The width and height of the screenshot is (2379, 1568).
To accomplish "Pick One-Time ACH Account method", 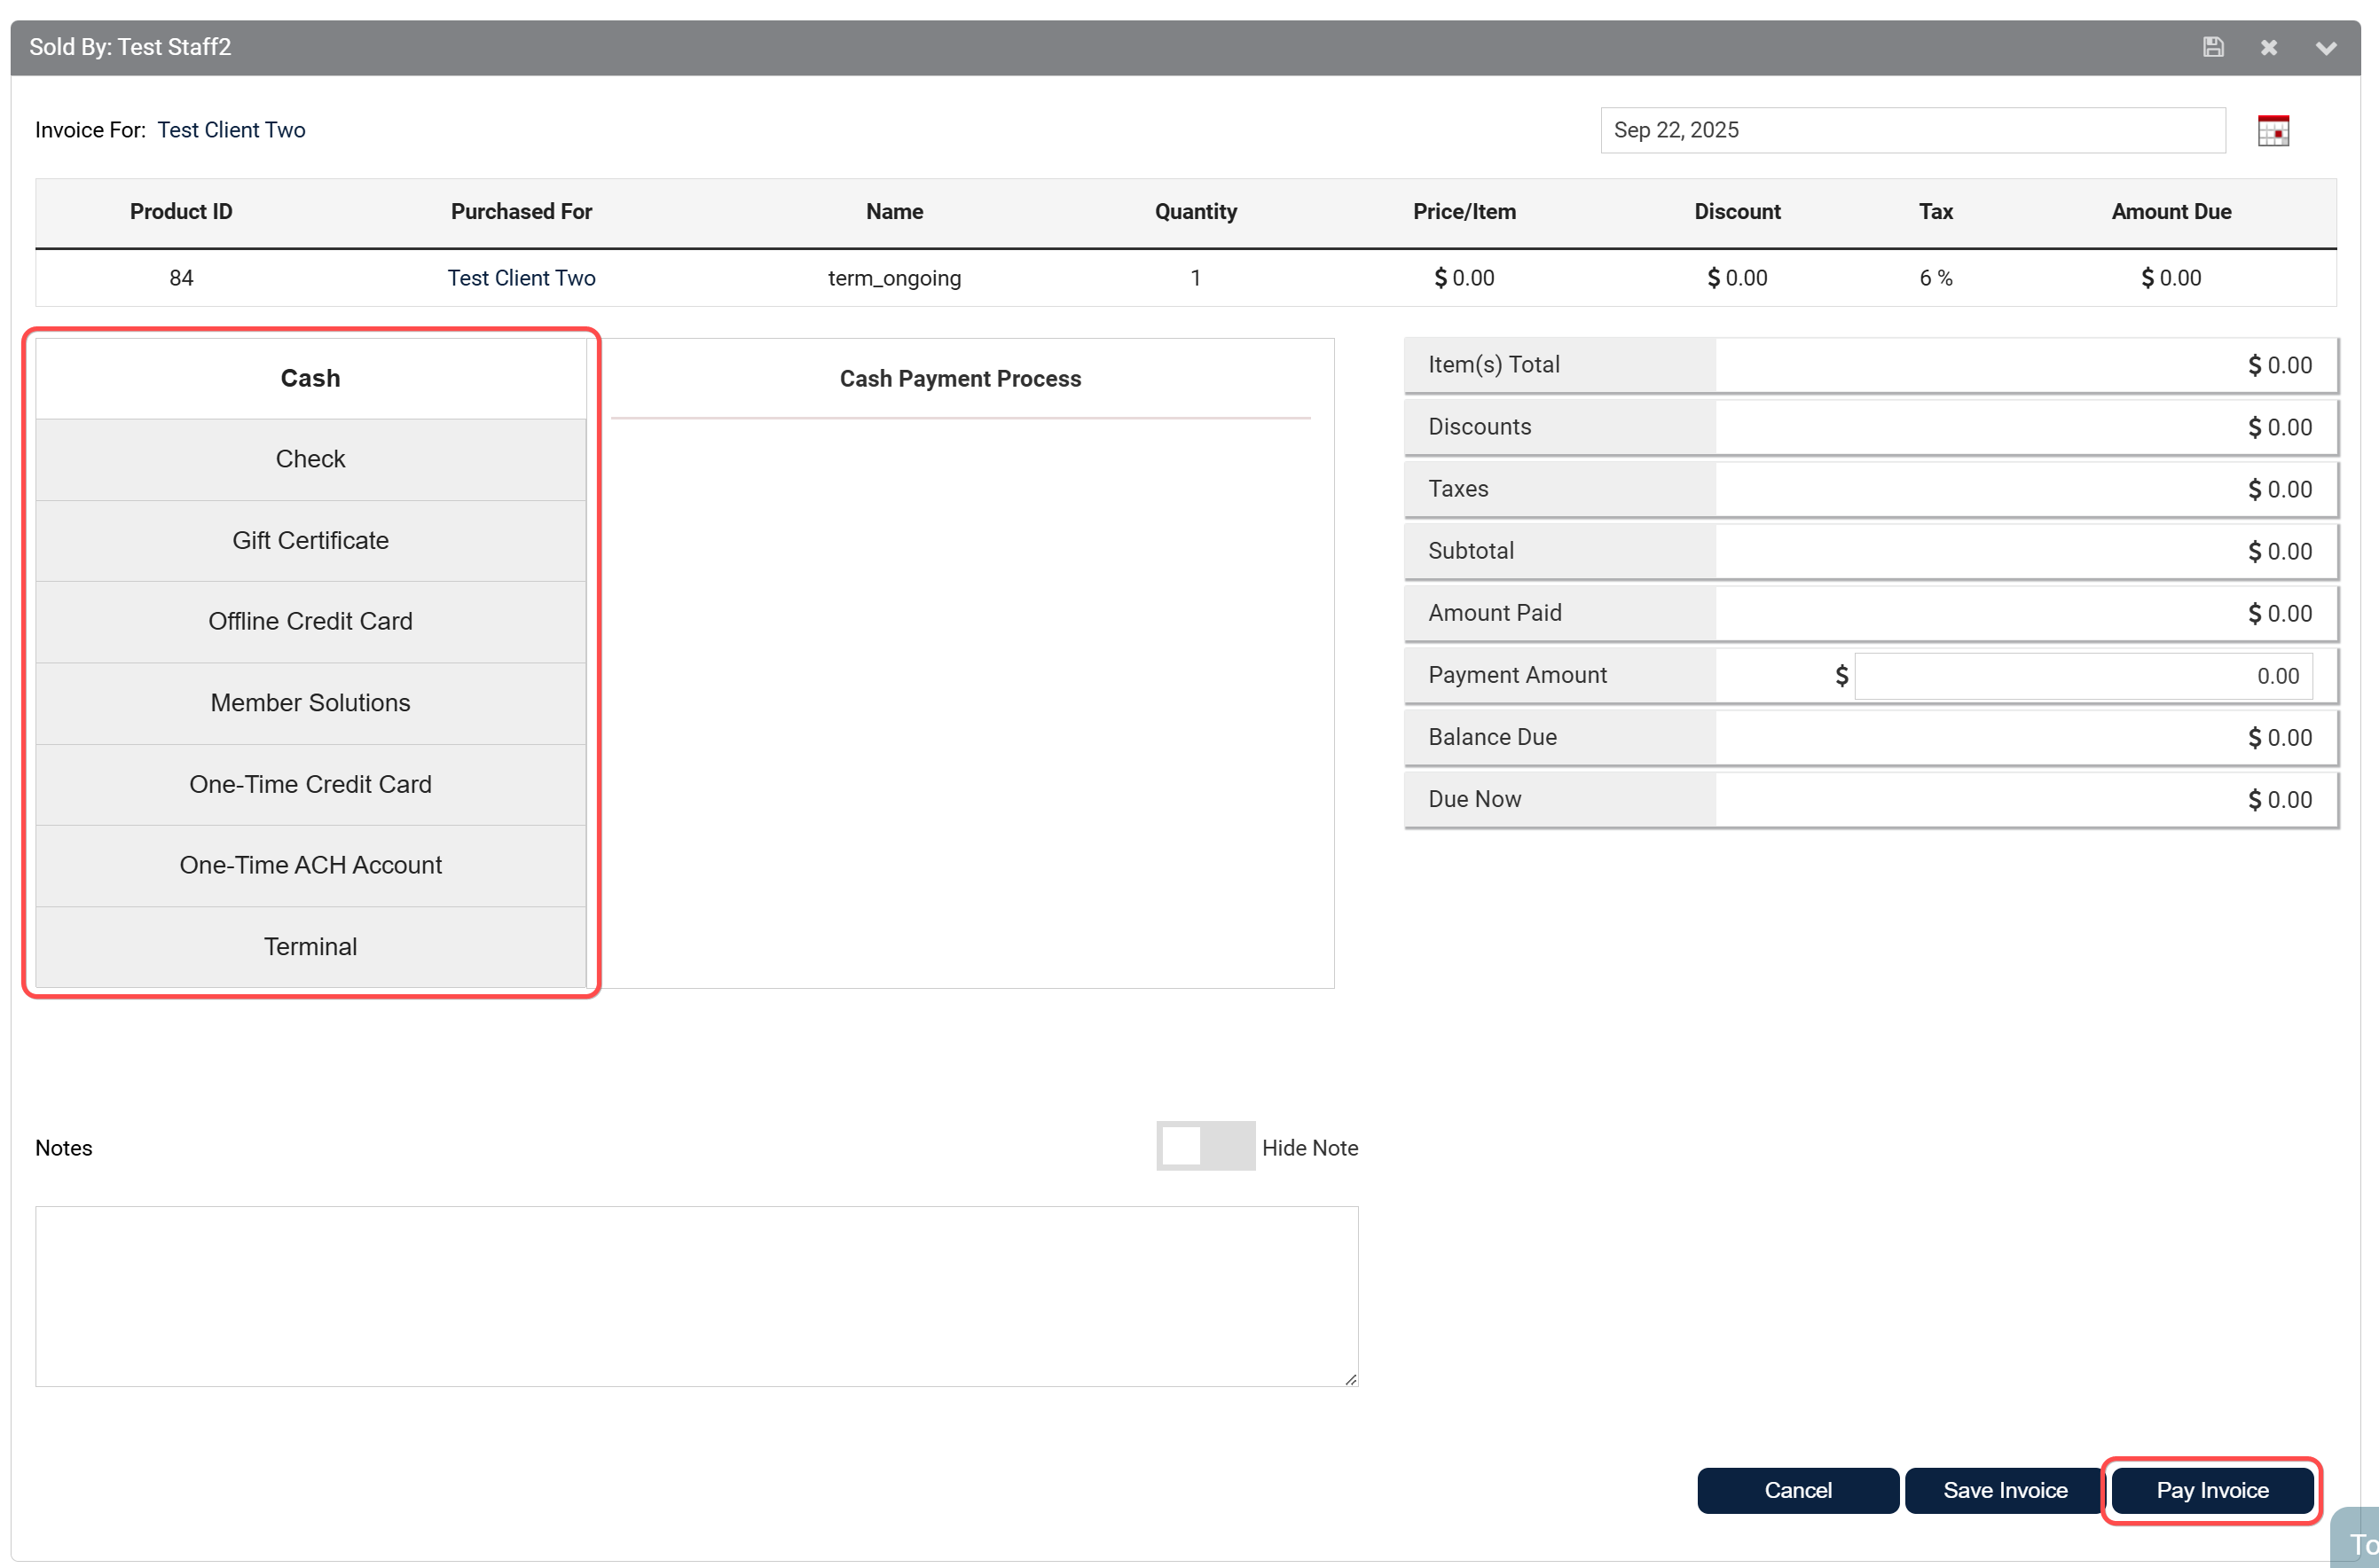I will tap(310, 865).
